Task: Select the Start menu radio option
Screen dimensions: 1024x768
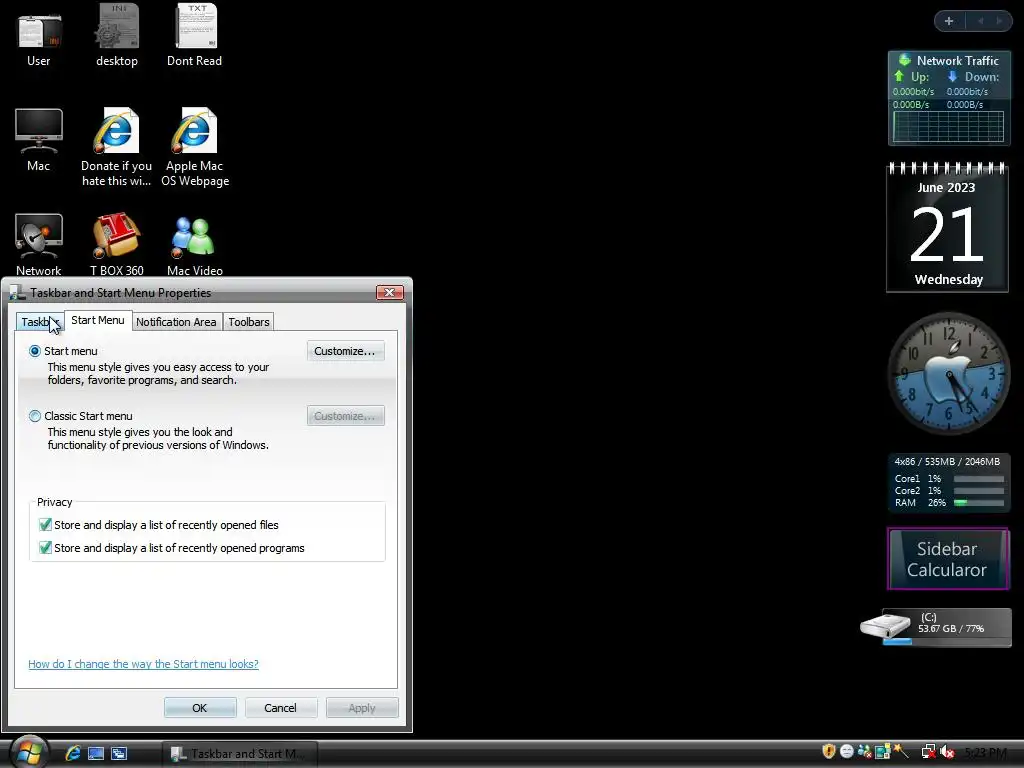Action: click(x=35, y=351)
